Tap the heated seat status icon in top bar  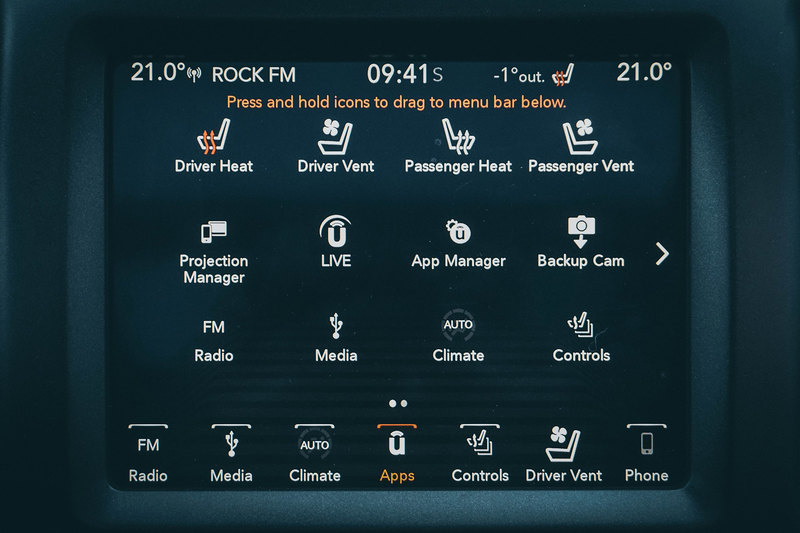[563, 75]
